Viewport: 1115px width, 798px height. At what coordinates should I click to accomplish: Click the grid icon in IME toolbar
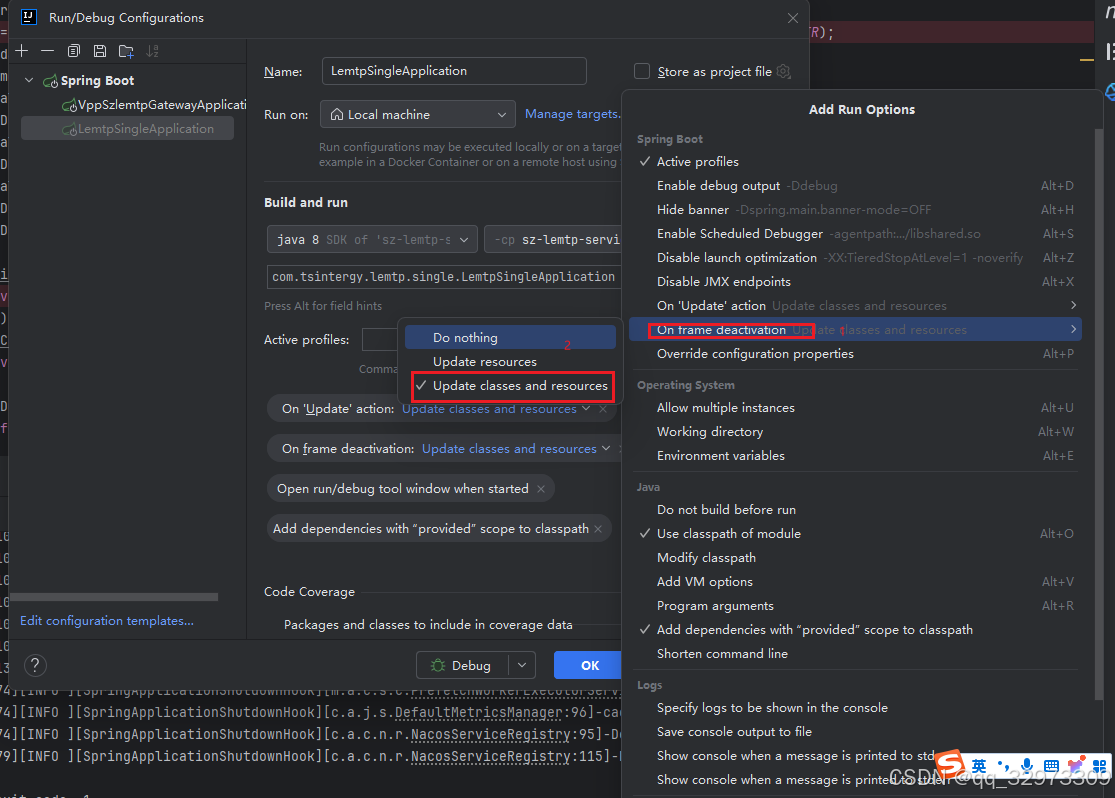click(1099, 766)
